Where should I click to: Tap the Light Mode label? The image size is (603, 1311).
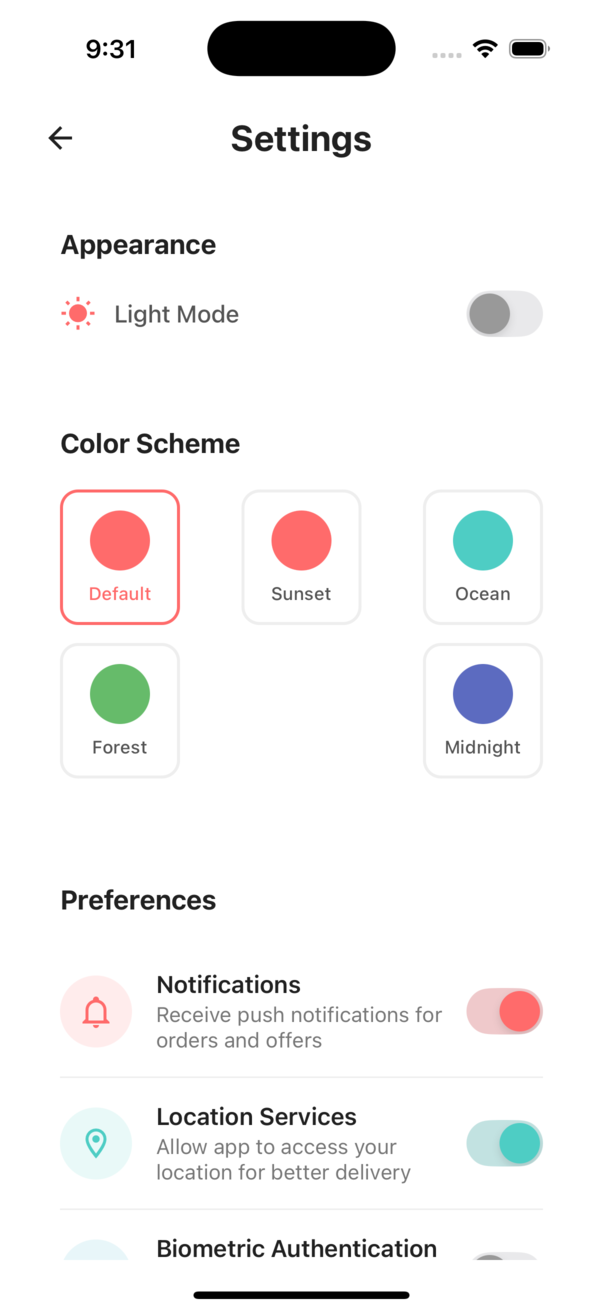177,315
